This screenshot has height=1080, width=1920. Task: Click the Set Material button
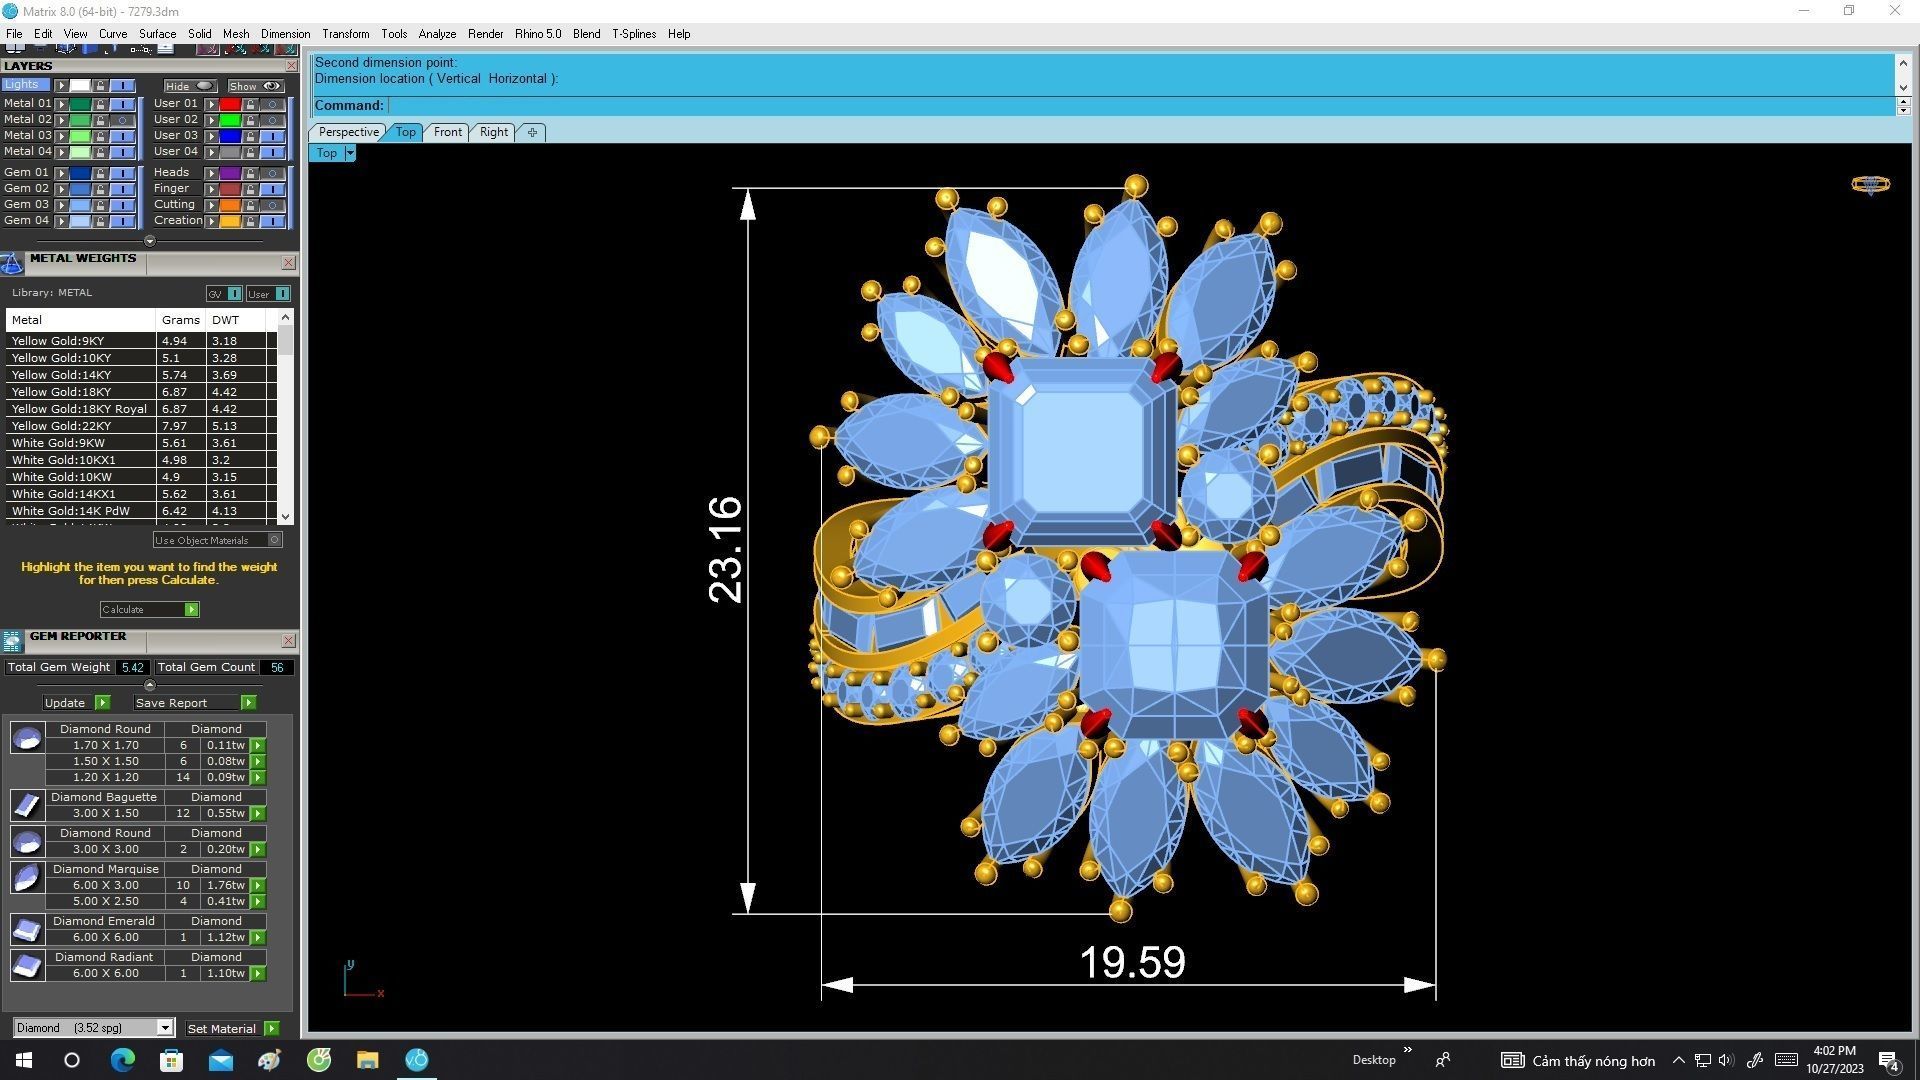tap(232, 1029)
